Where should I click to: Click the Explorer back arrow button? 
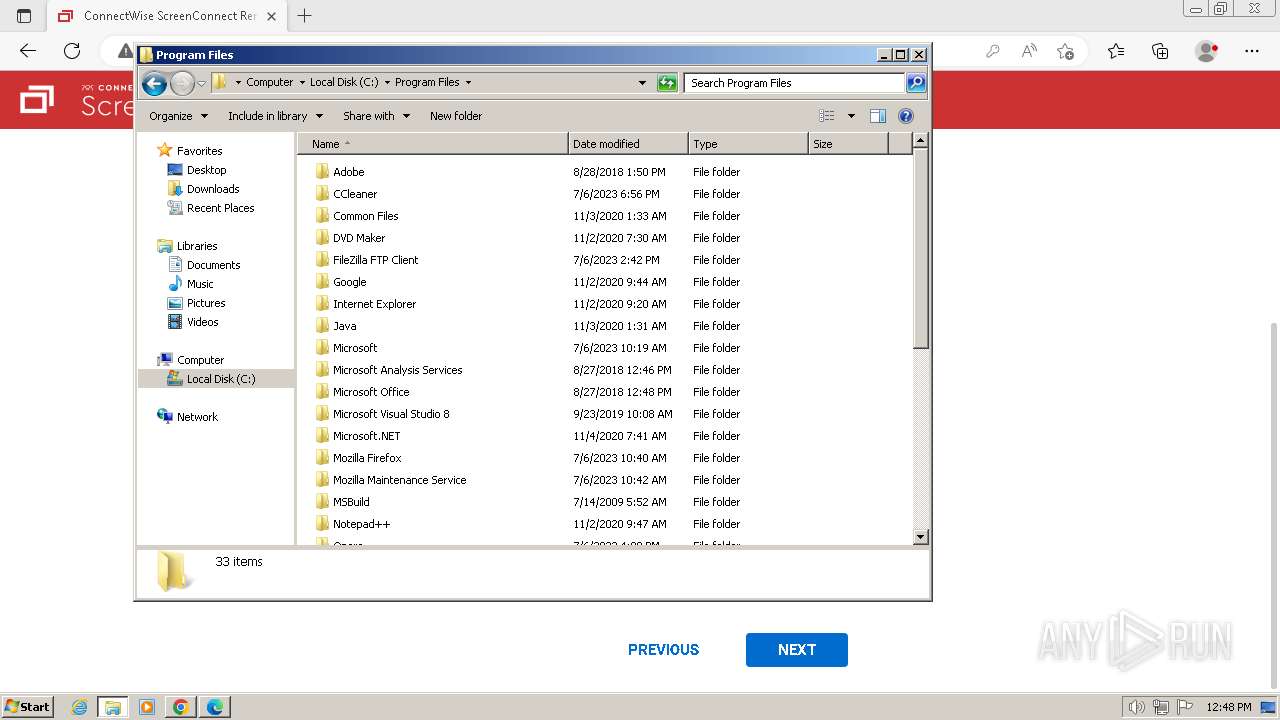coord(154,83)
